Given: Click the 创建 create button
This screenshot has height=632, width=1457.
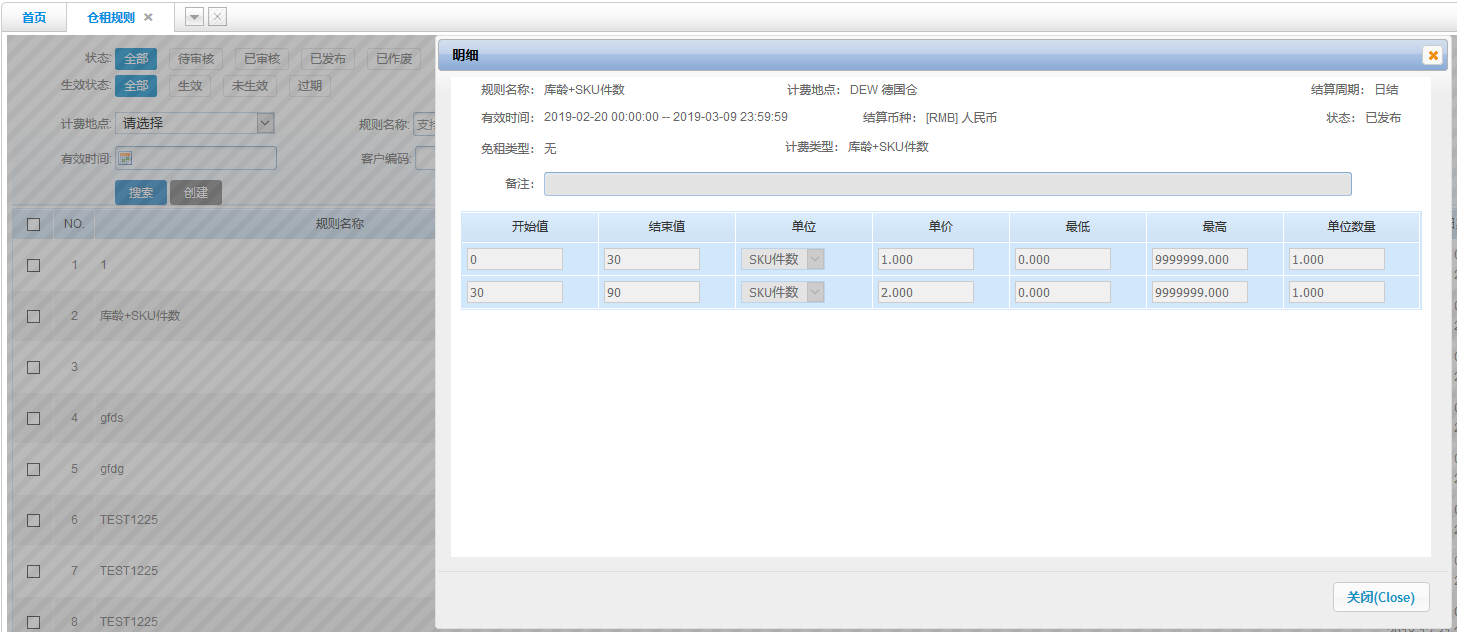Looking at the screenshot, I should click(x=195, y=193).
